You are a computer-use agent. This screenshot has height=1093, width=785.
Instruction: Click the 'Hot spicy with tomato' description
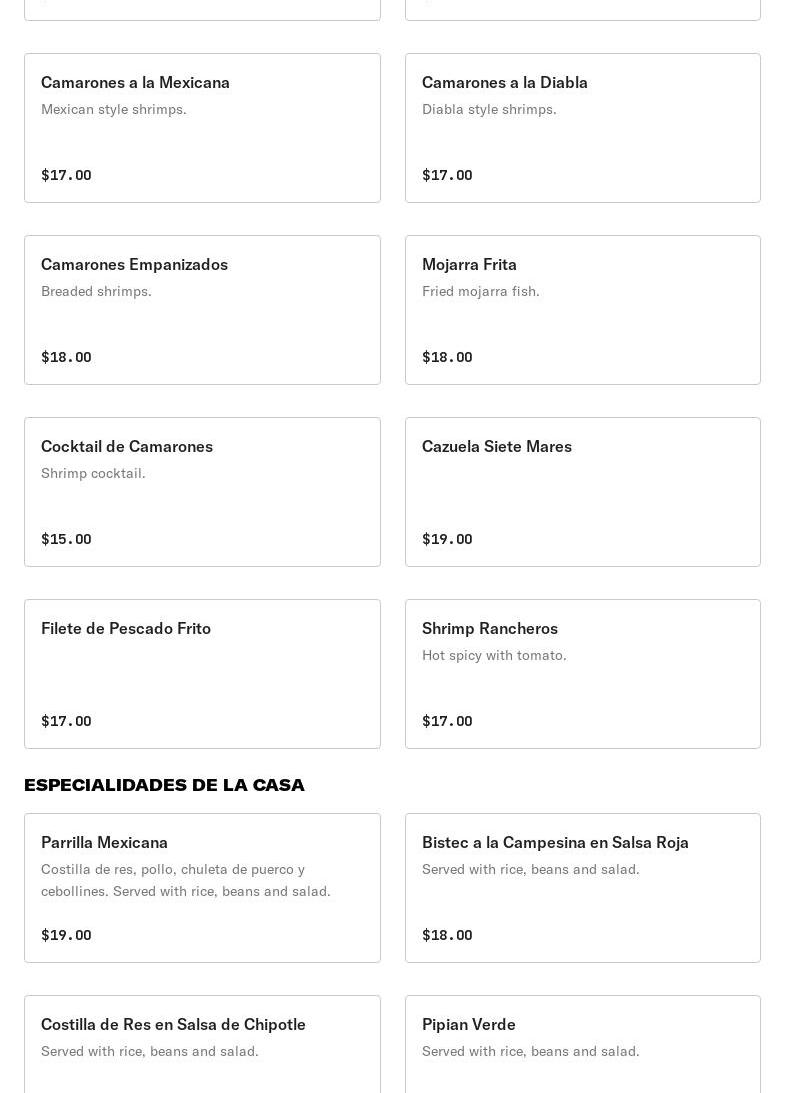coord(494,655)
